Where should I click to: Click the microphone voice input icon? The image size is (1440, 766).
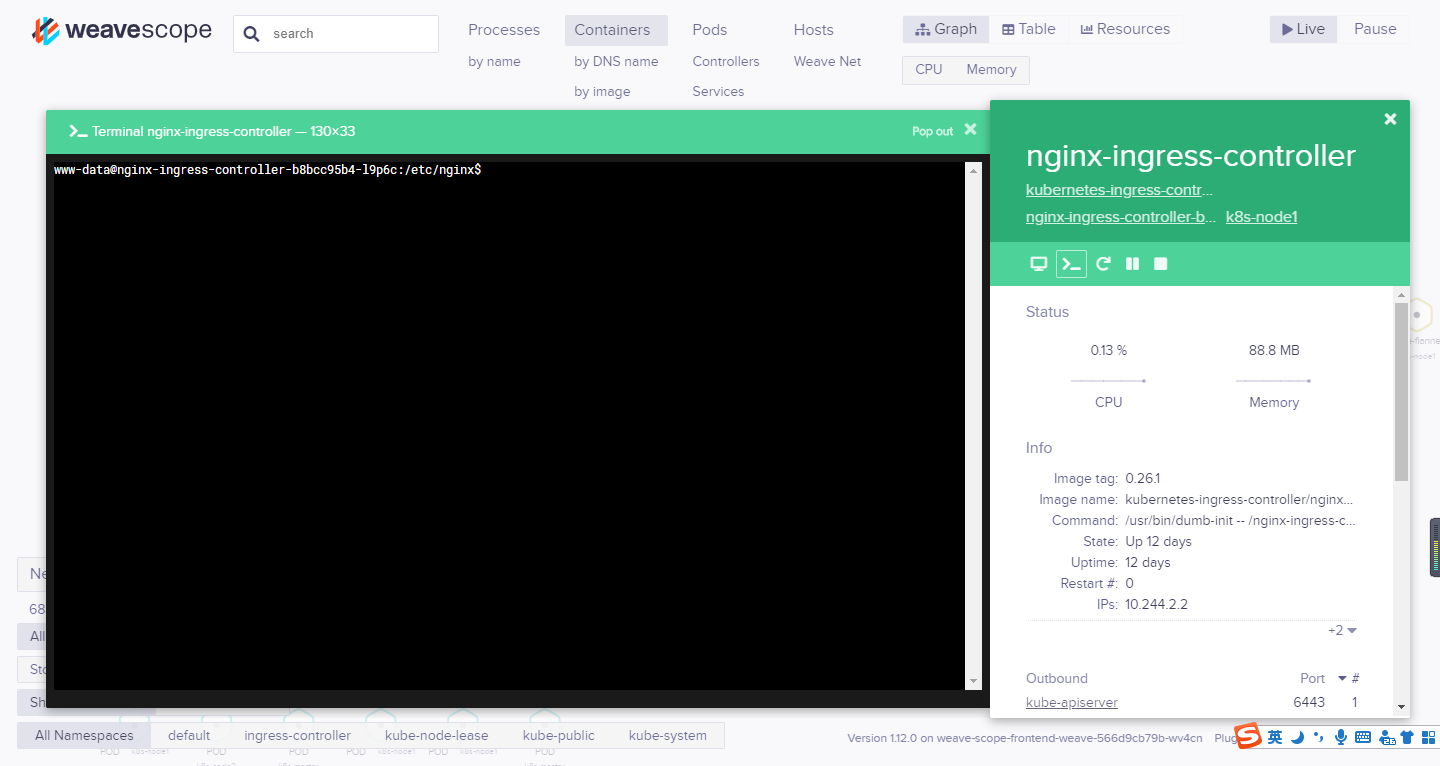pos(1341,737)
